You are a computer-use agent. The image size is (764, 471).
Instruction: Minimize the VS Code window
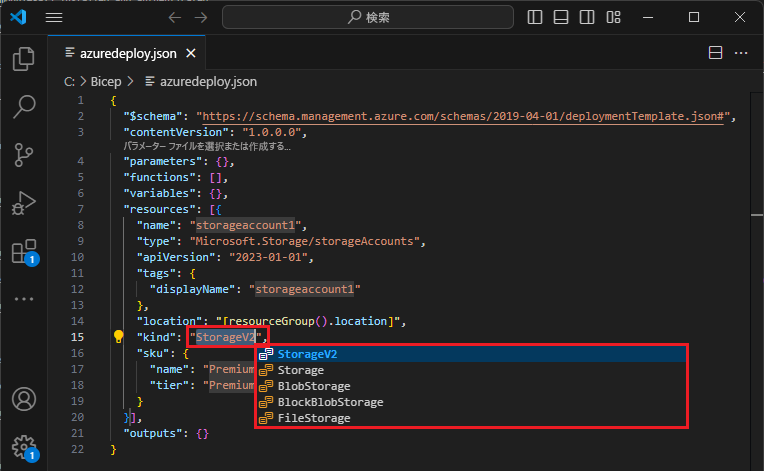pos(648,18)
